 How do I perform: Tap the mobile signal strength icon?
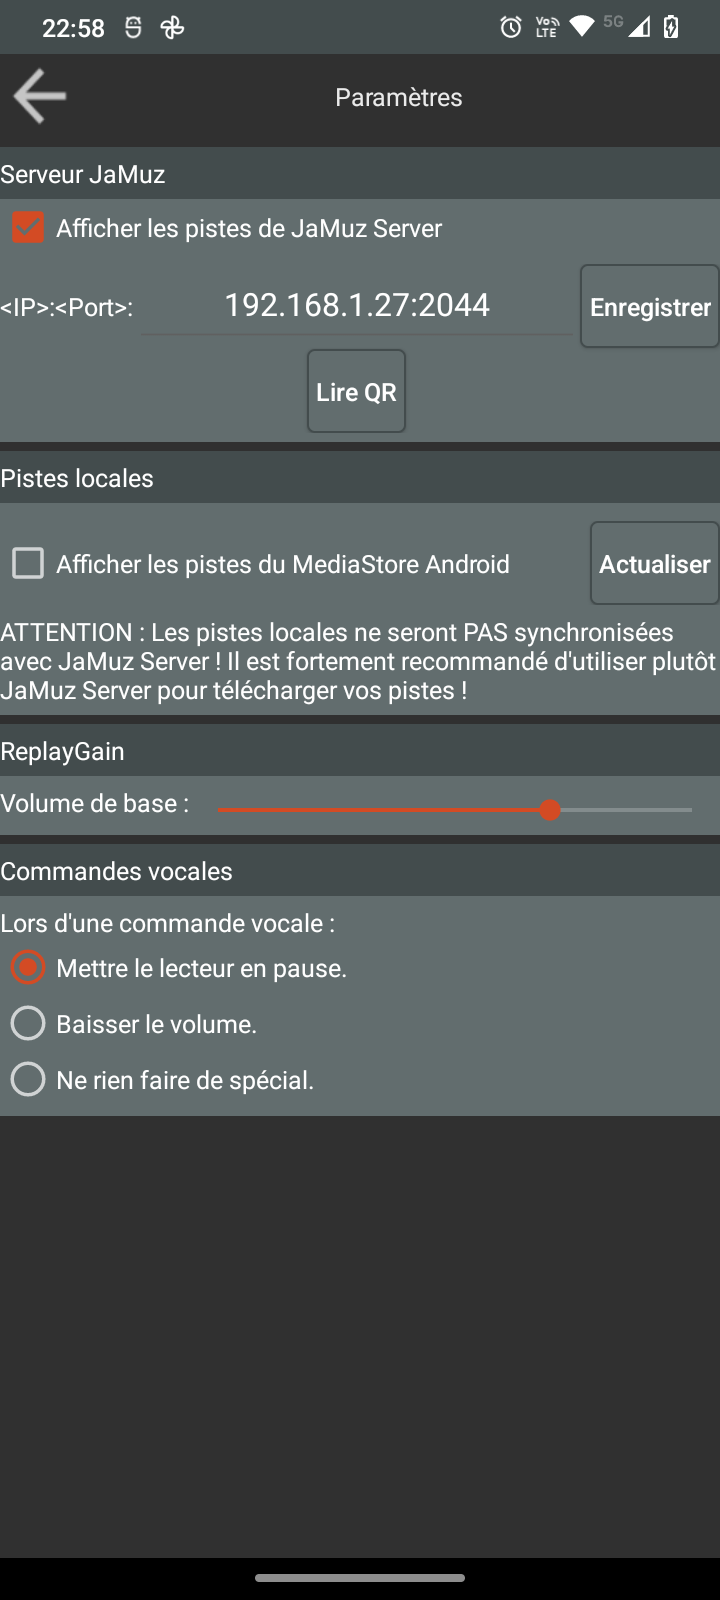(x=639, y=28)
